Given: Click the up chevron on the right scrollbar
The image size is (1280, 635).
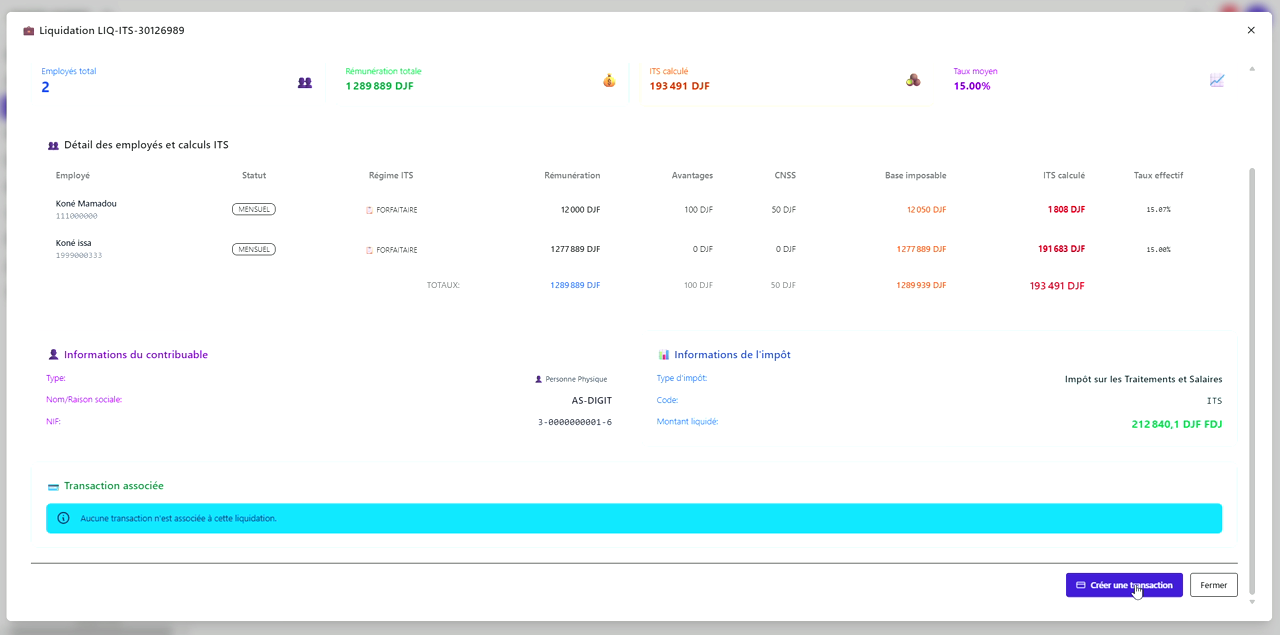Looking at the screenshot, I should coord(1251,68).
